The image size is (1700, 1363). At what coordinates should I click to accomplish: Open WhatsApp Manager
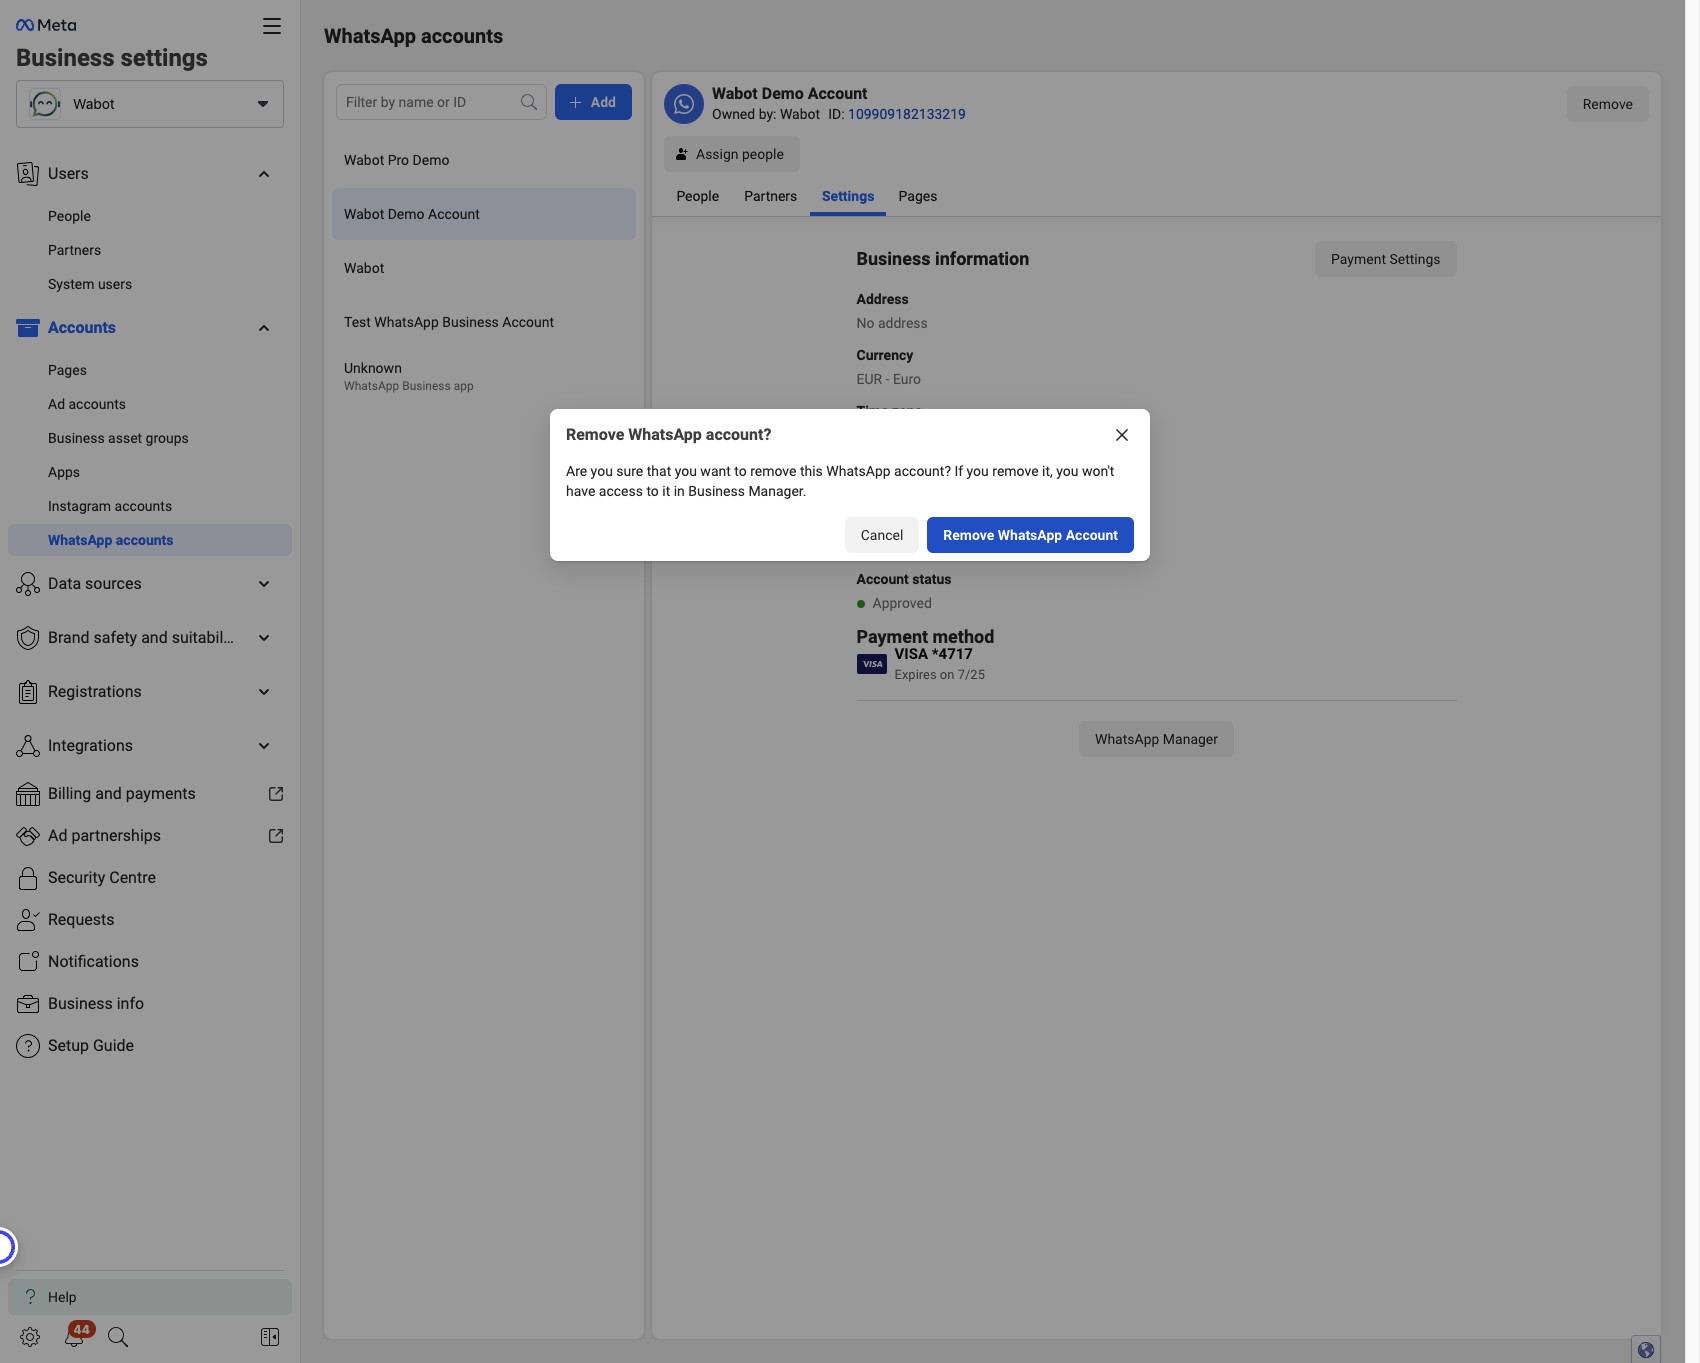click(1156, 739)
